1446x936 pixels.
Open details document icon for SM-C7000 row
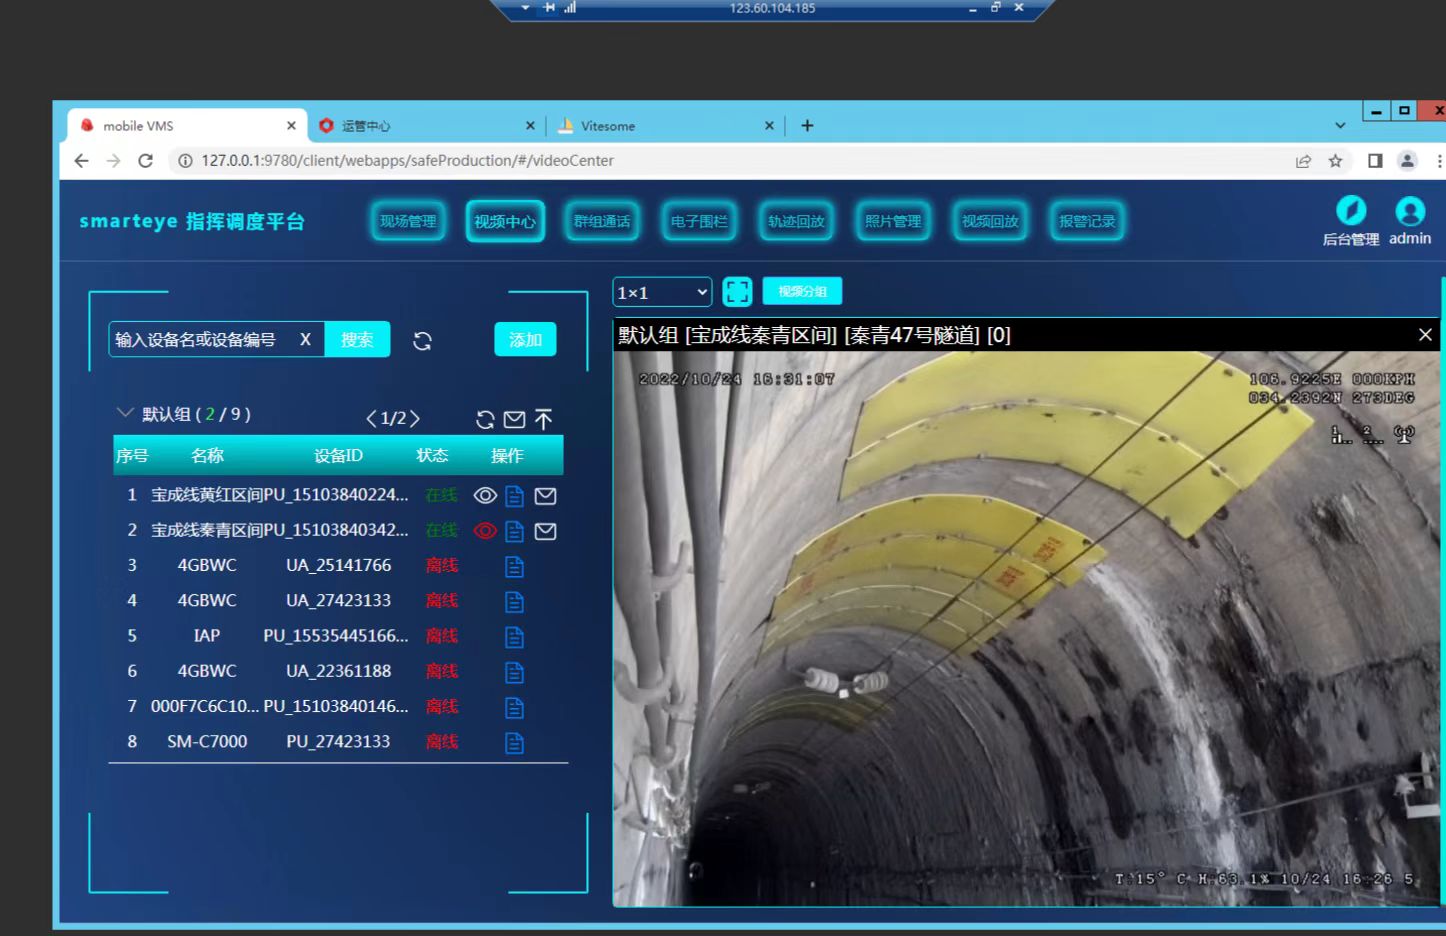pos(514,743)
